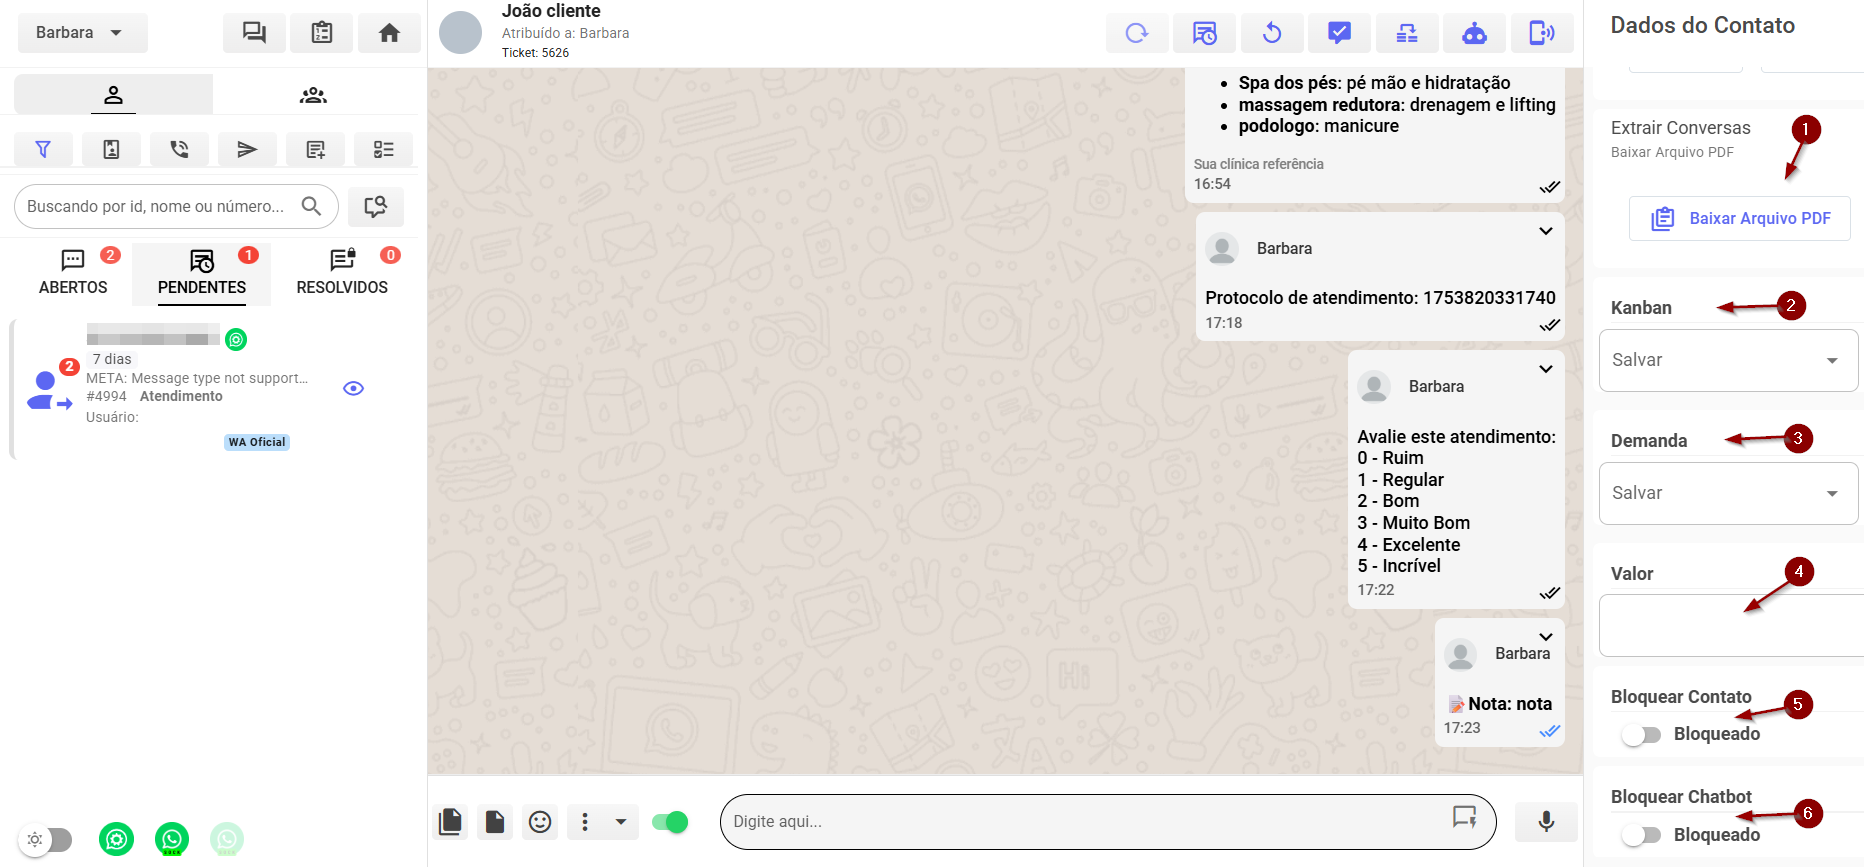The image size is (1864, 867).
Task: Switch to the ABERTOS tab
Action: (x=73, y=273)
